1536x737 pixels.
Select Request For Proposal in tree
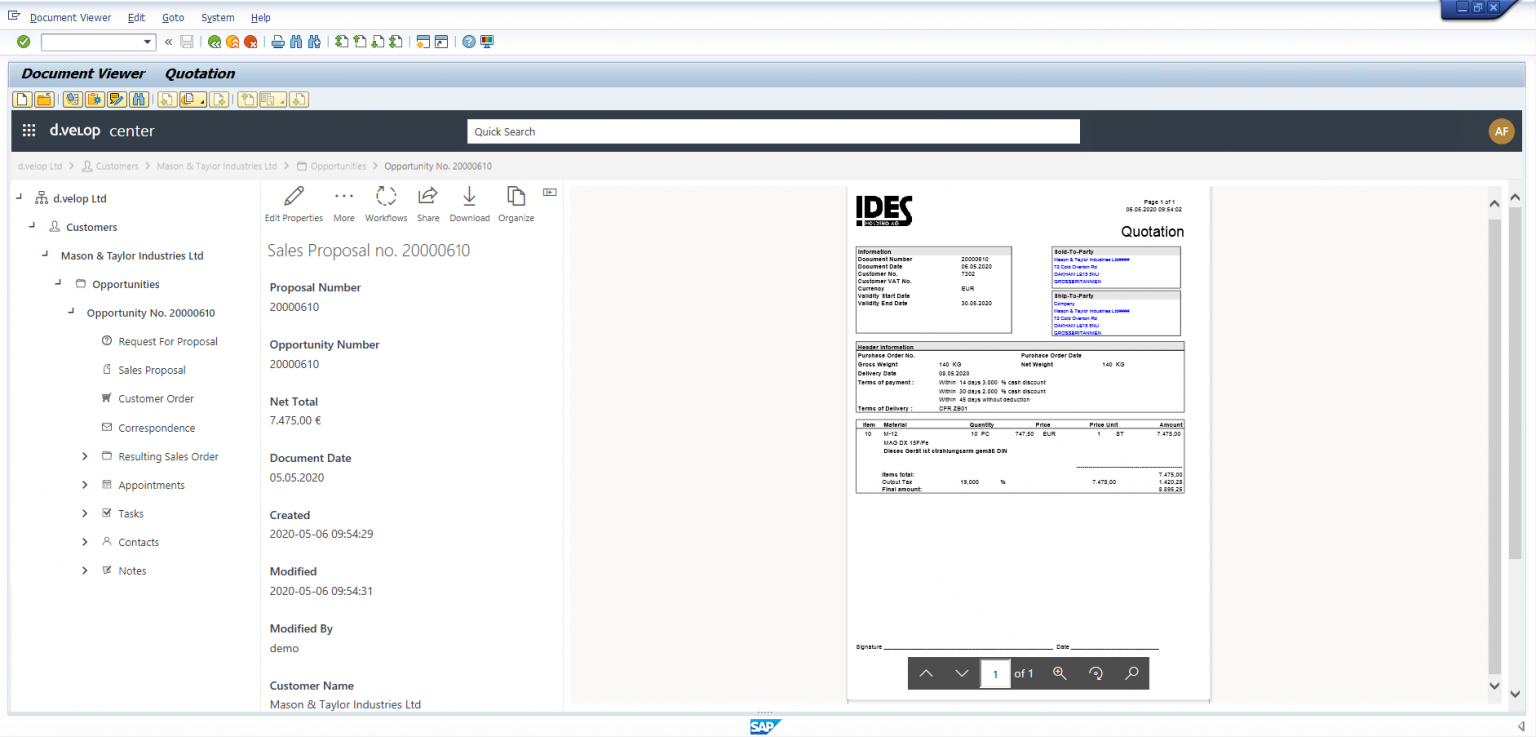coord(168,341)
